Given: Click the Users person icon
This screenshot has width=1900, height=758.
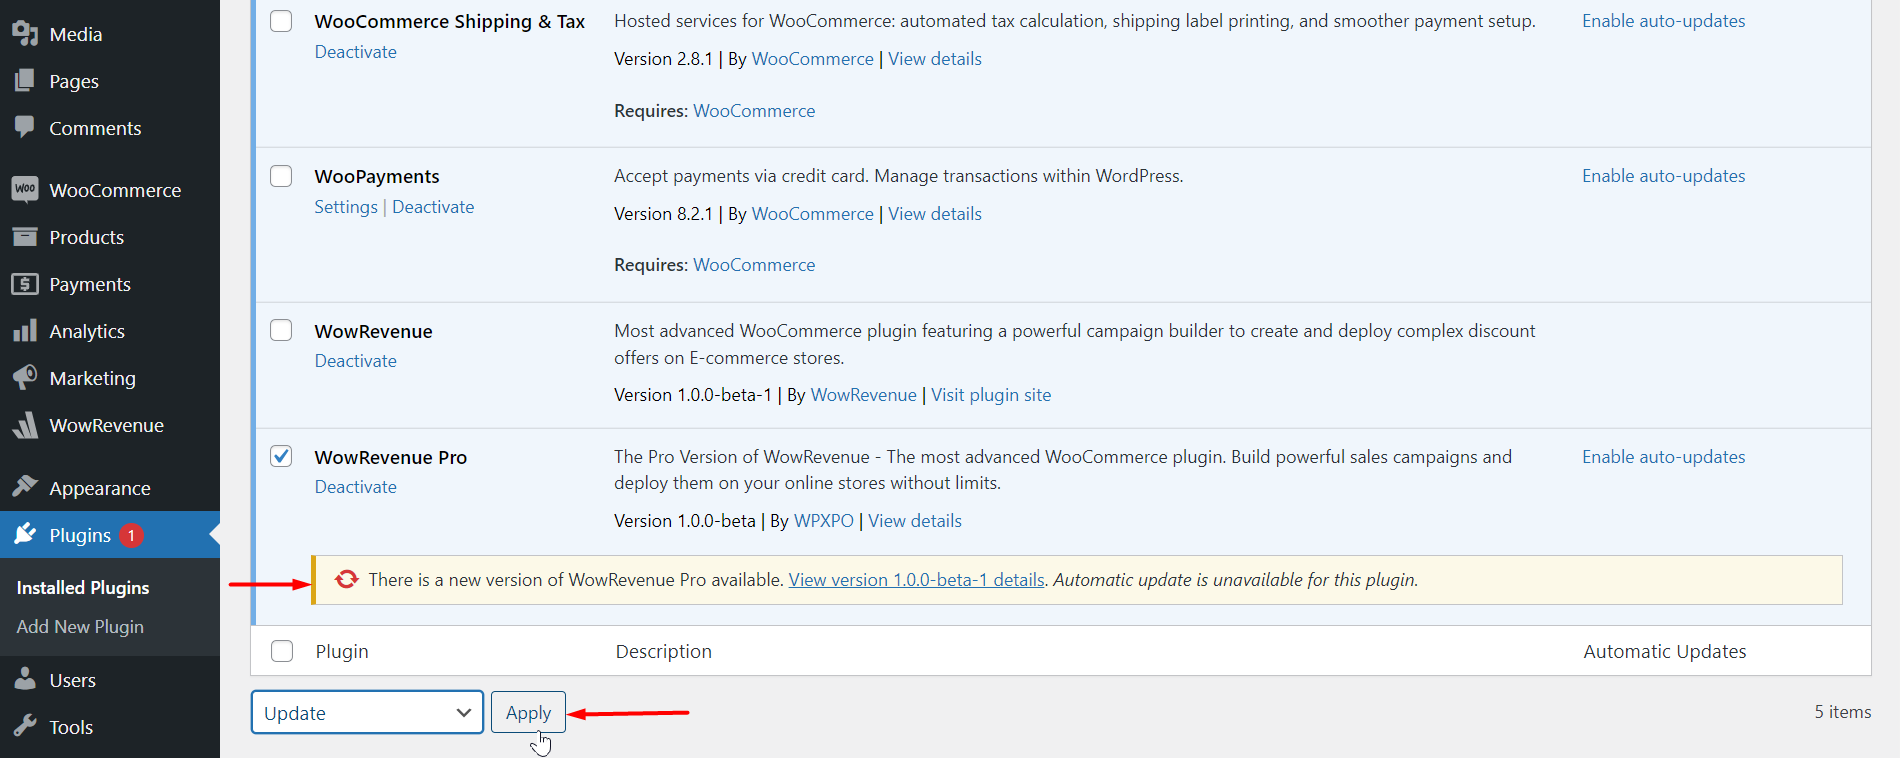Looking at the screenshot, I should click(25, 680).
